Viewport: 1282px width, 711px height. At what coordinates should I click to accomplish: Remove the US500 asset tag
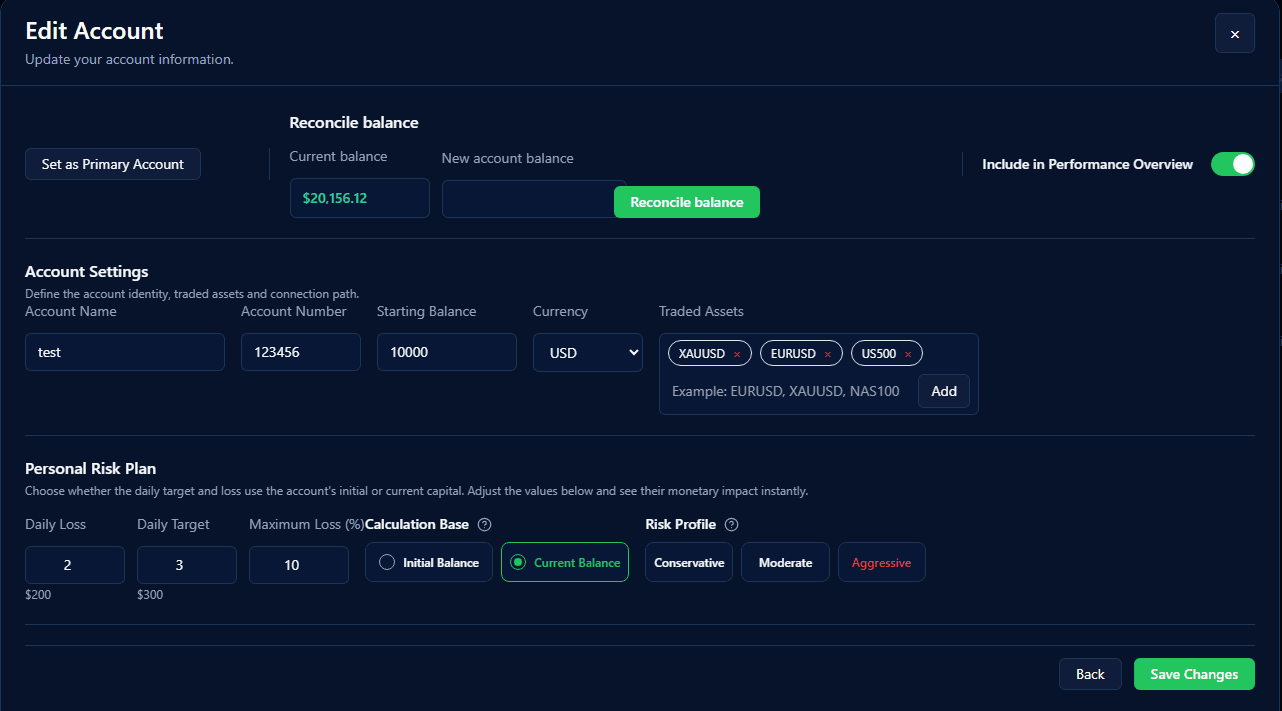[x=908, y=354]
